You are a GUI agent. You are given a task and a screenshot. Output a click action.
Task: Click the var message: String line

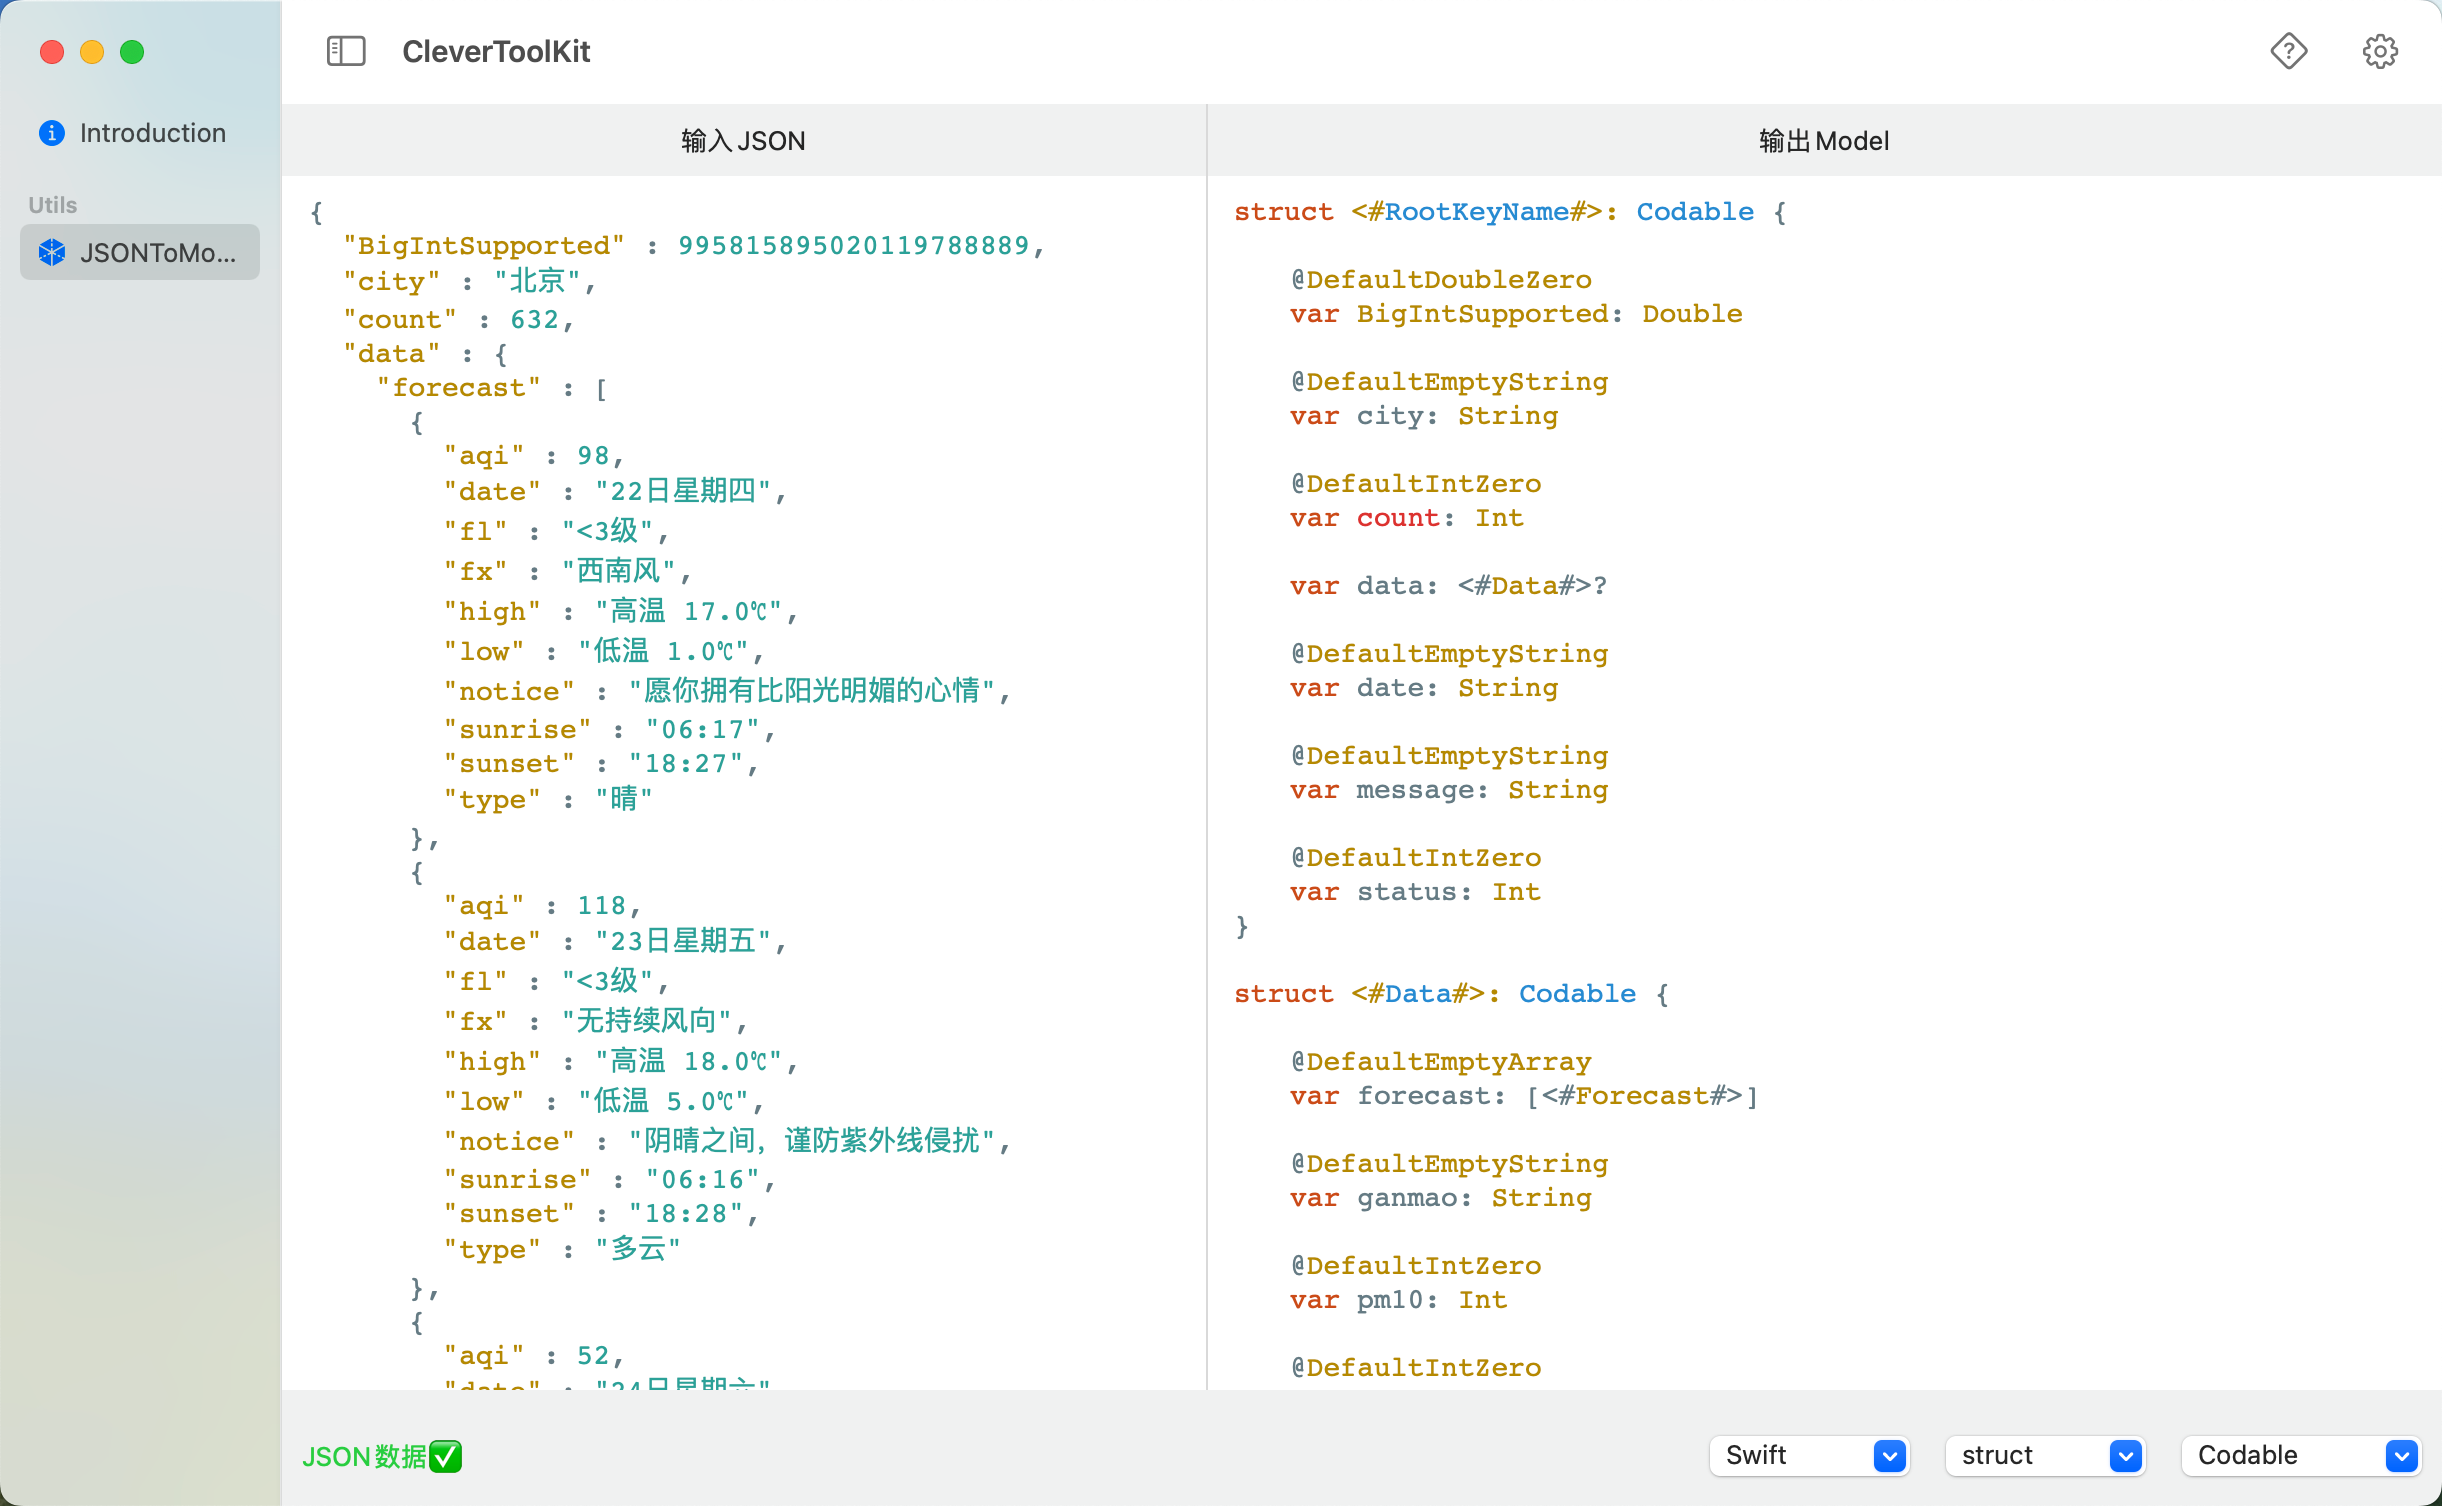click(x=1449, y=790)
